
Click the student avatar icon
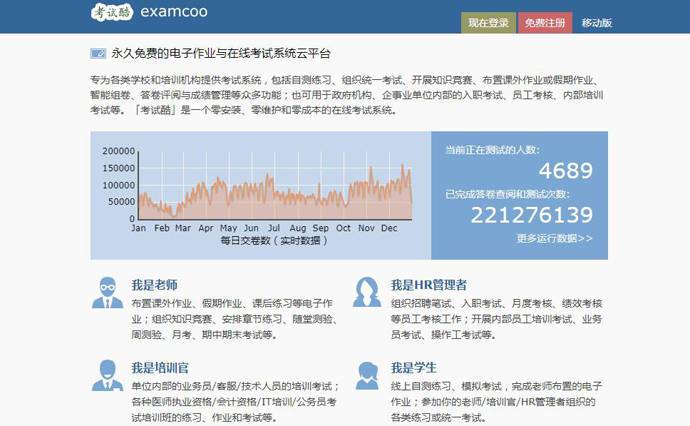click(367, 375)
